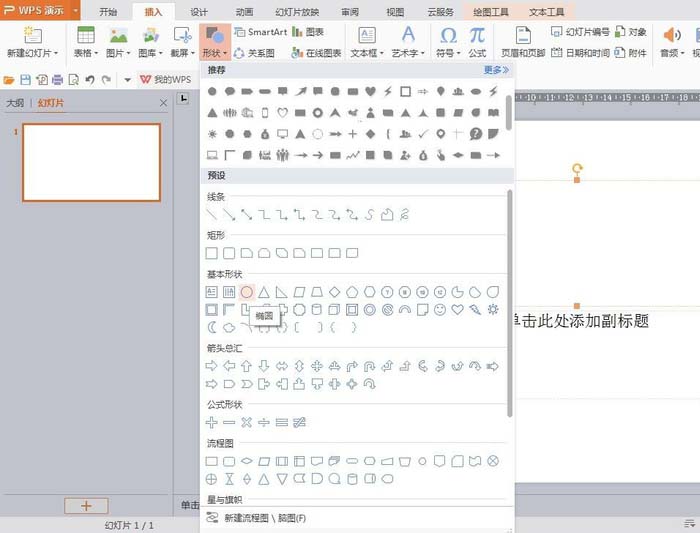Pick the smiley face shape
Screen dimensions: 700x533
[440, 310]
